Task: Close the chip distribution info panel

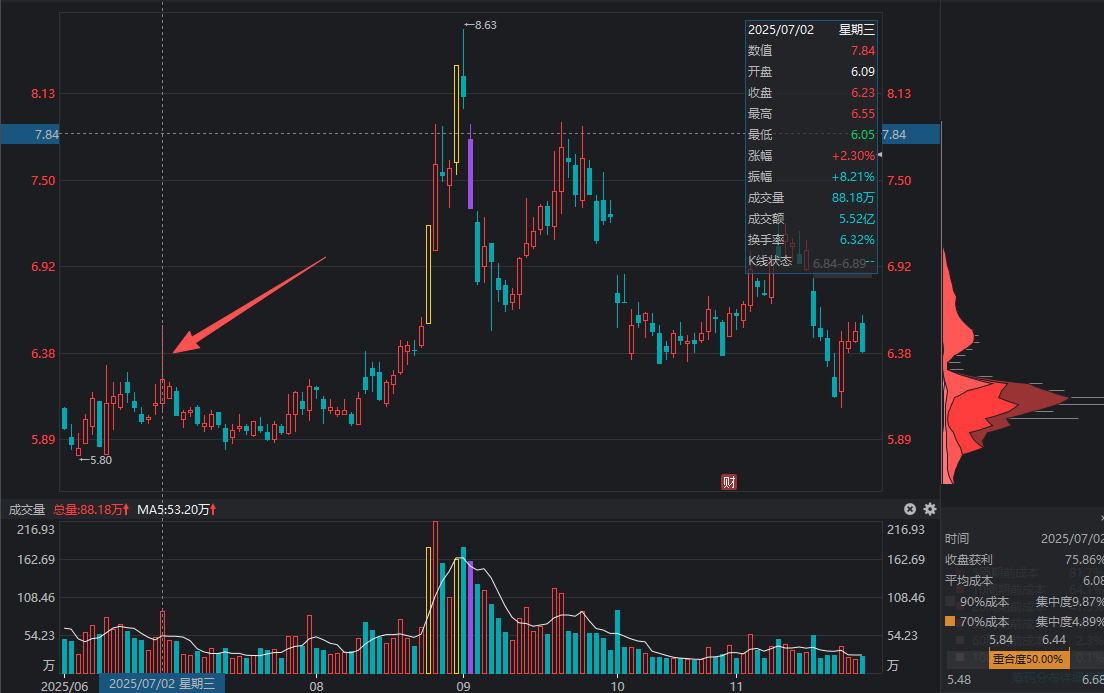Action: (1100, 518)
